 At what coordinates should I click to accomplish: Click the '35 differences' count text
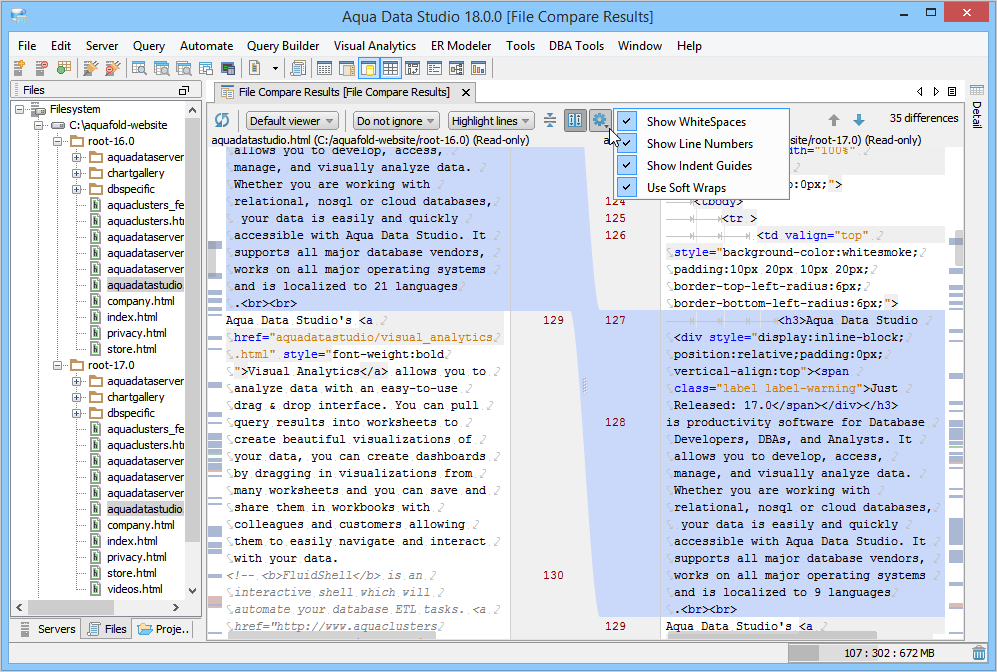coord(924,118)
